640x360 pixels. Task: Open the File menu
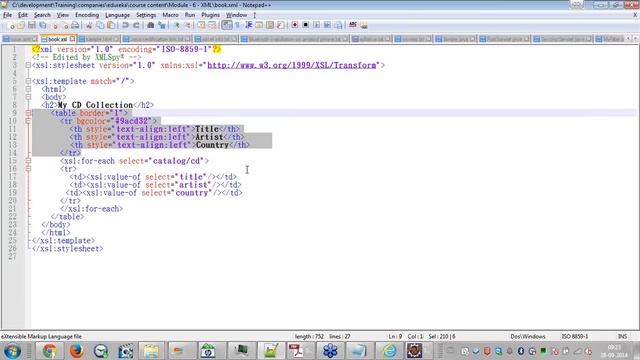coord(7,15)
